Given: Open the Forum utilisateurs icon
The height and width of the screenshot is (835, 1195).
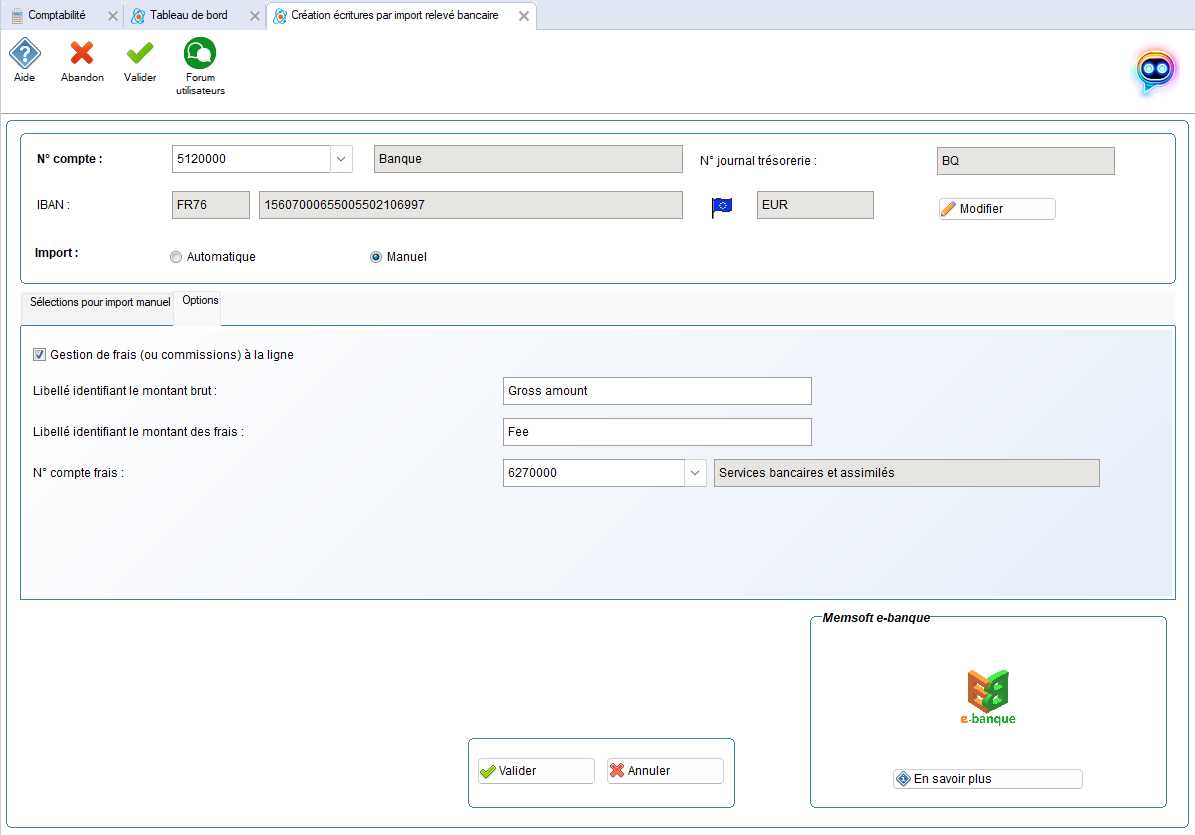Looking at the screenshot, I should click(200, 54).
